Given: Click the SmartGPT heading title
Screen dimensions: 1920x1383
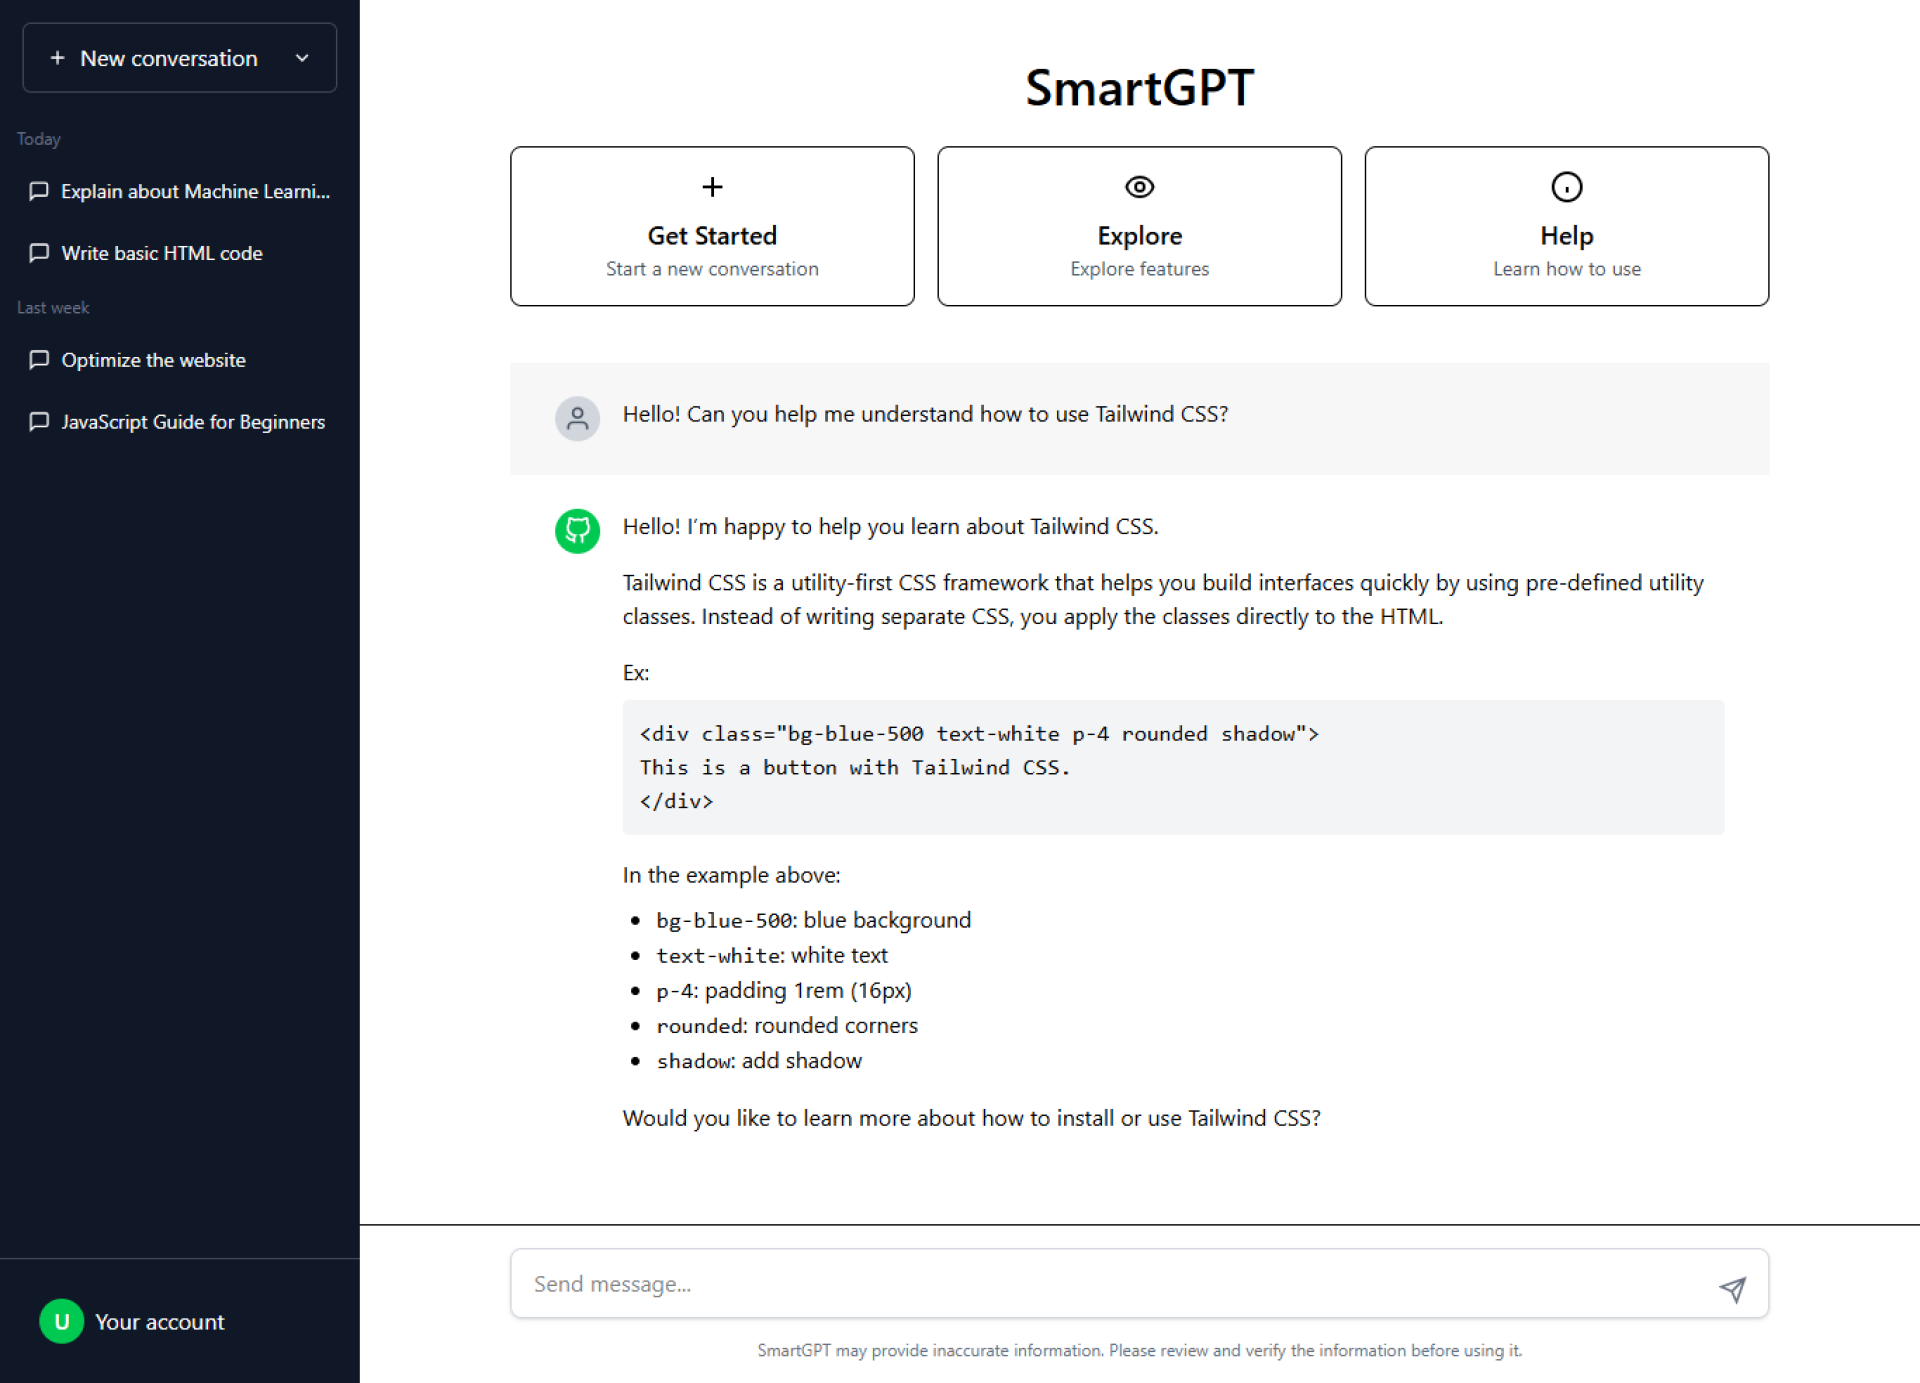Looking at the screenshot, I should click(1139, 88).
